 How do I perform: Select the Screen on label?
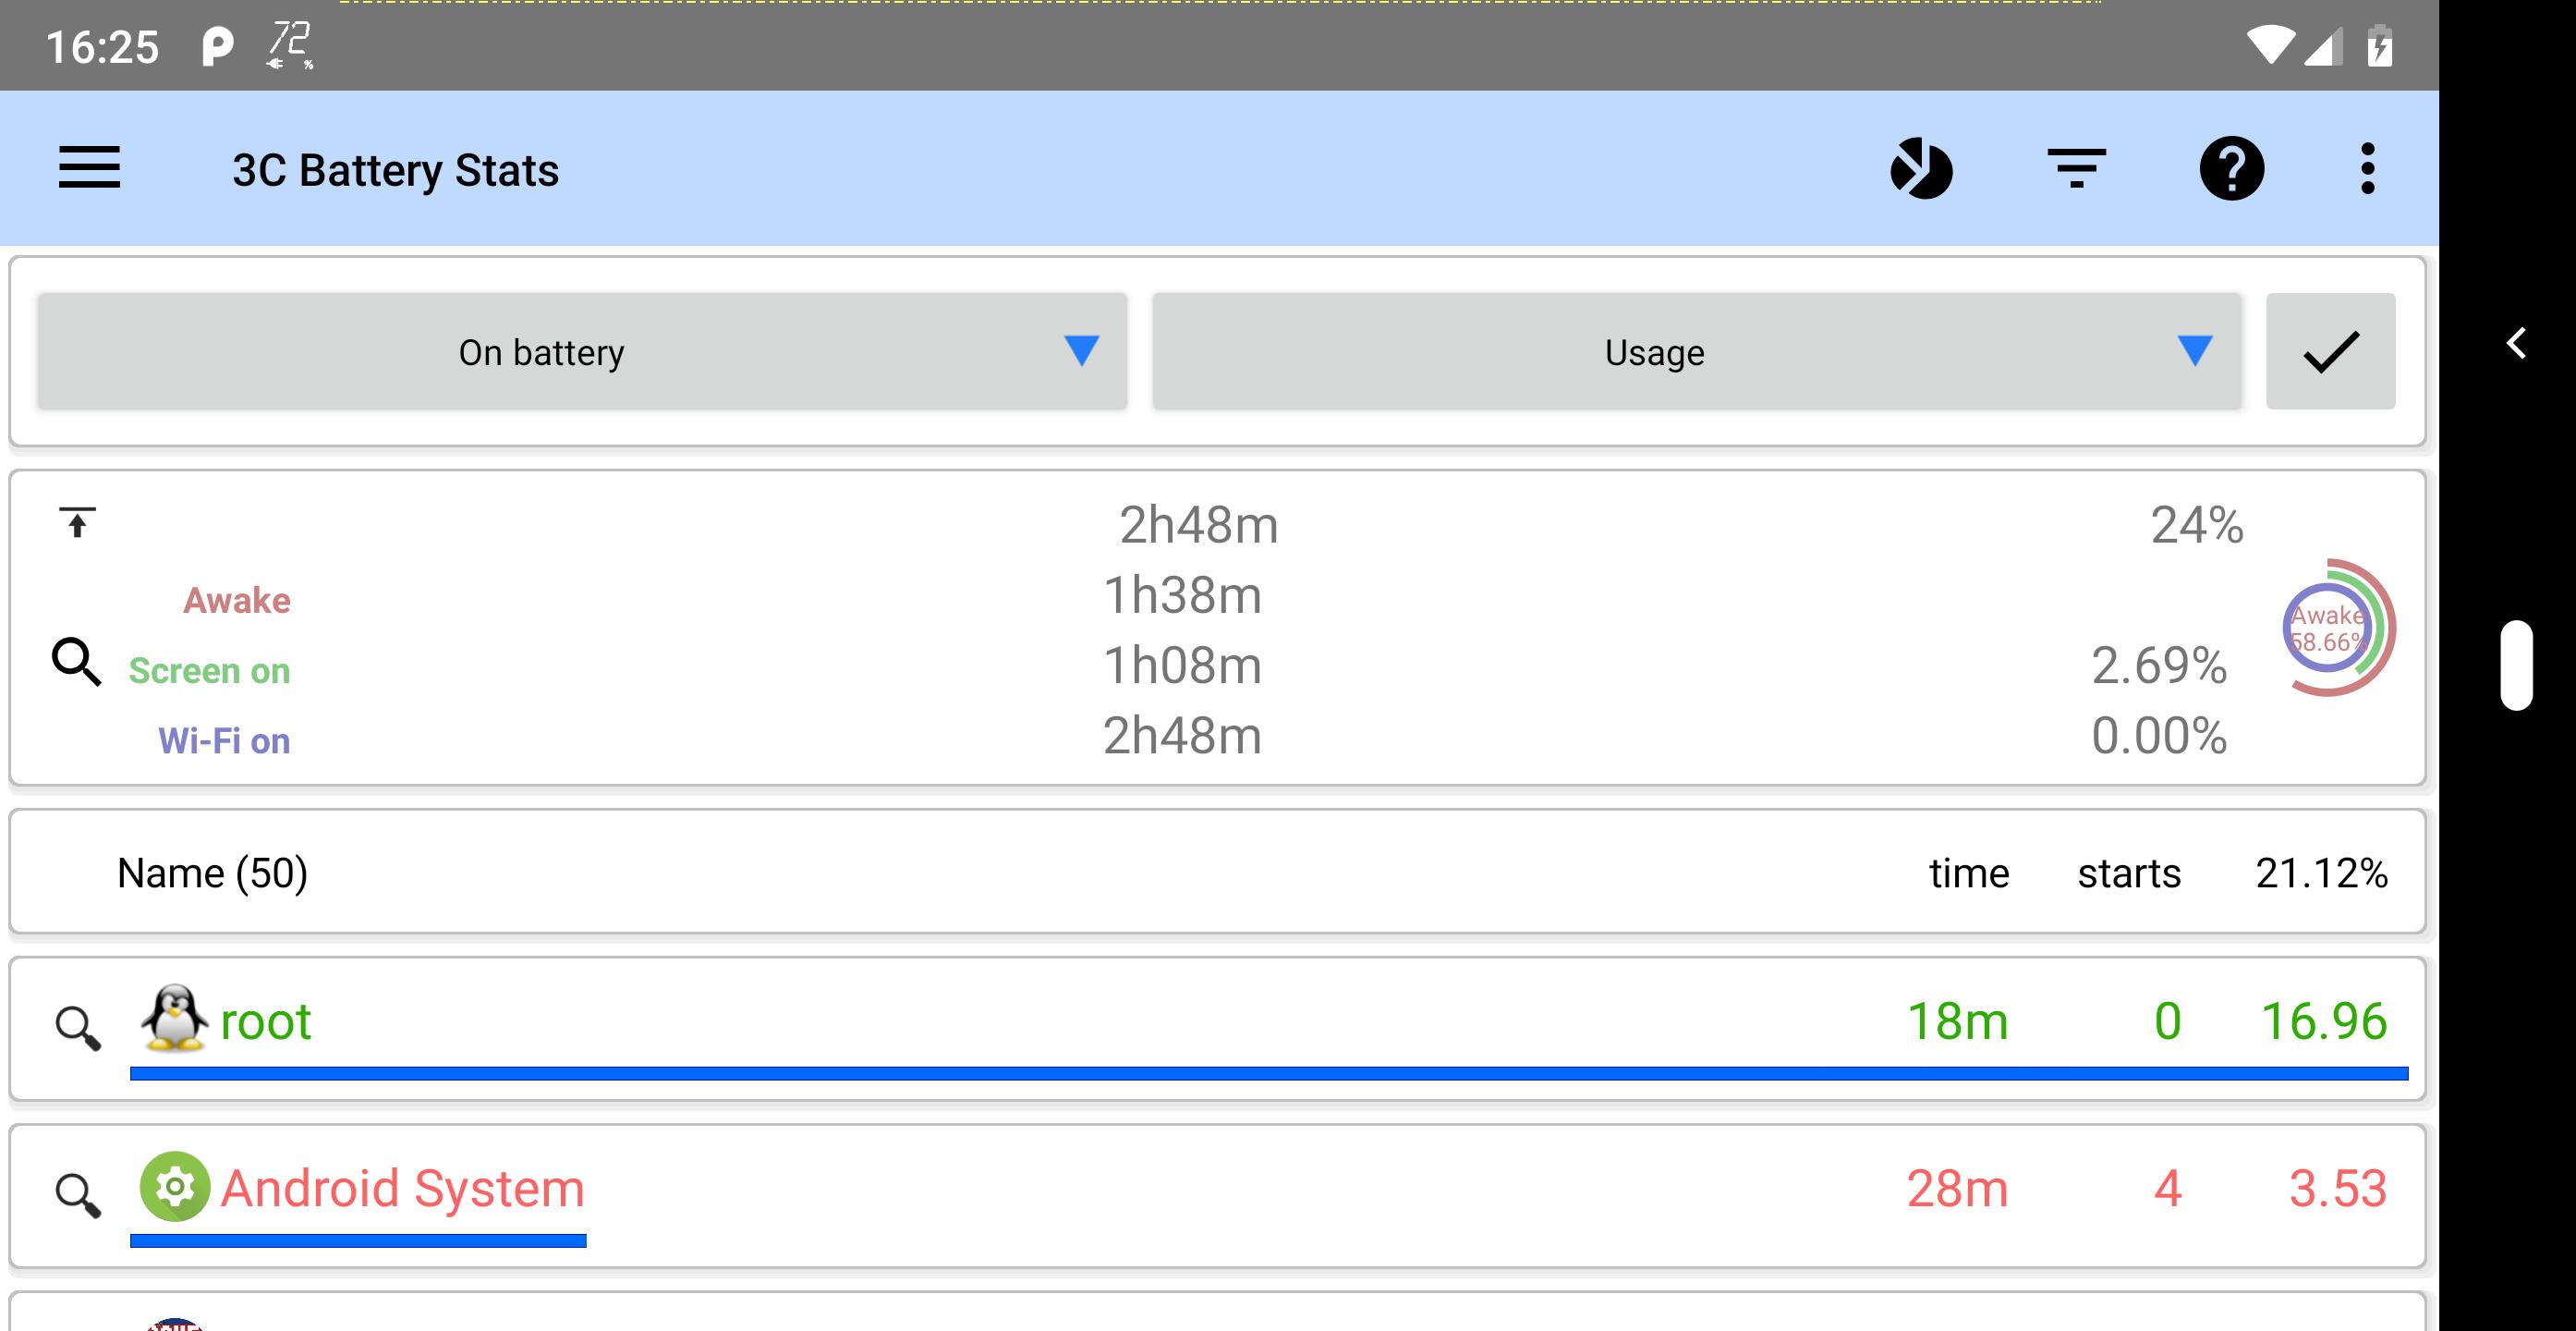(x=209, y=670)
